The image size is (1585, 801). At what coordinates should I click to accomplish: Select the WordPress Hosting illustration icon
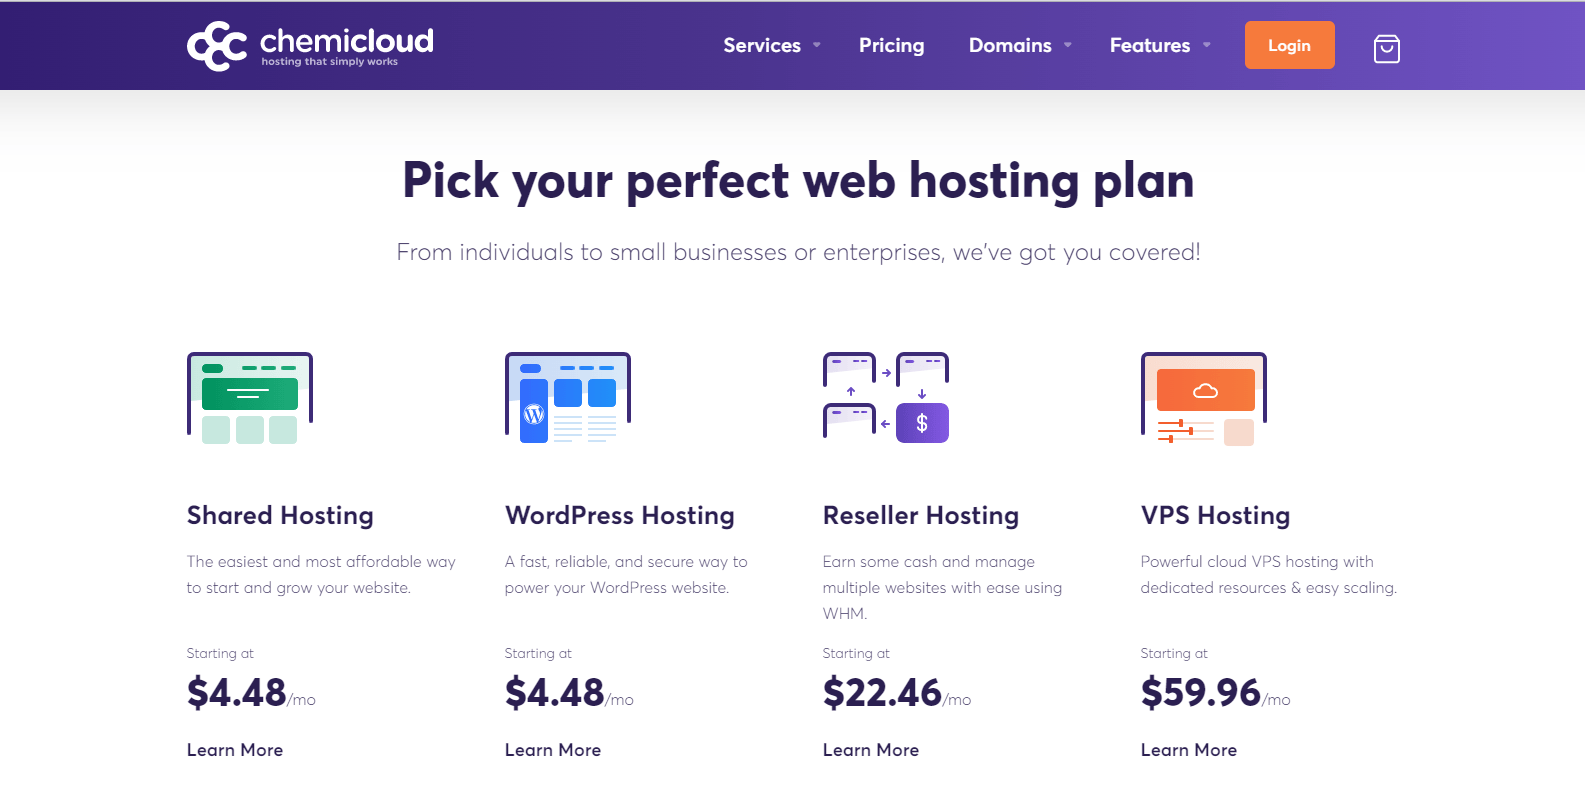click(568, 398)
